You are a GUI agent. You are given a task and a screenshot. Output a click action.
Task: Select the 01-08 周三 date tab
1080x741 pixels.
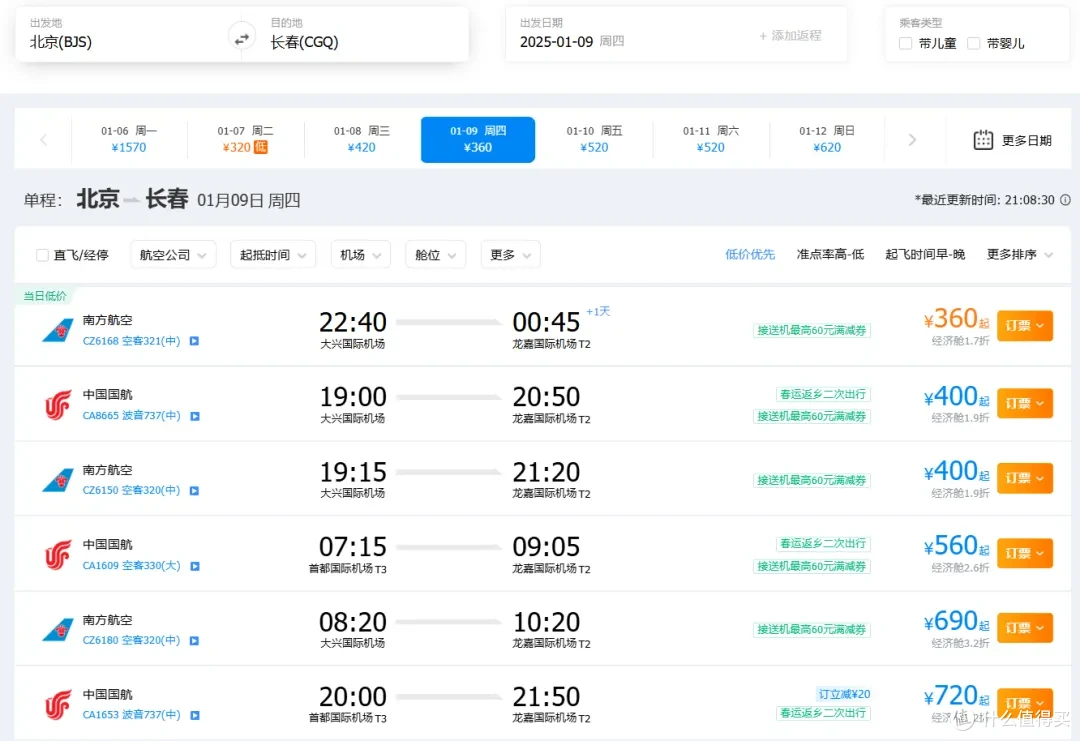point(362,139)
